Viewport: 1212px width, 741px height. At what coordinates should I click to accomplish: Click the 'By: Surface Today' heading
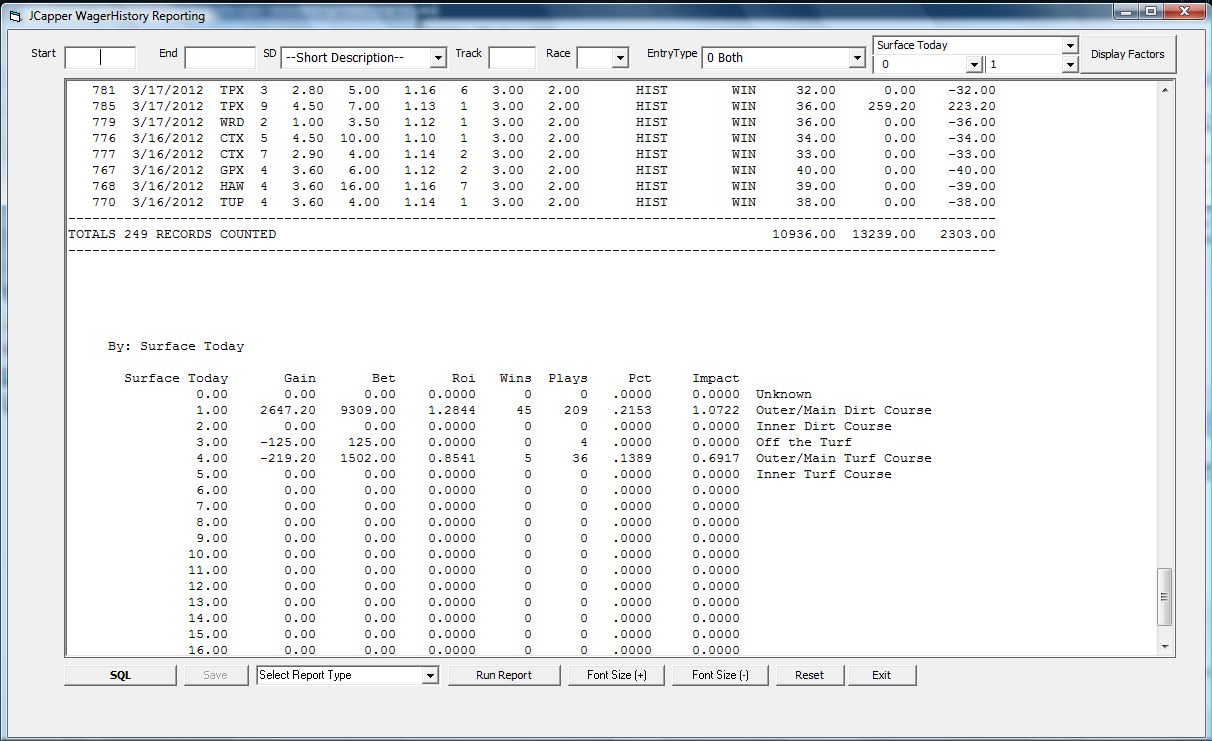tap(176, 346)
